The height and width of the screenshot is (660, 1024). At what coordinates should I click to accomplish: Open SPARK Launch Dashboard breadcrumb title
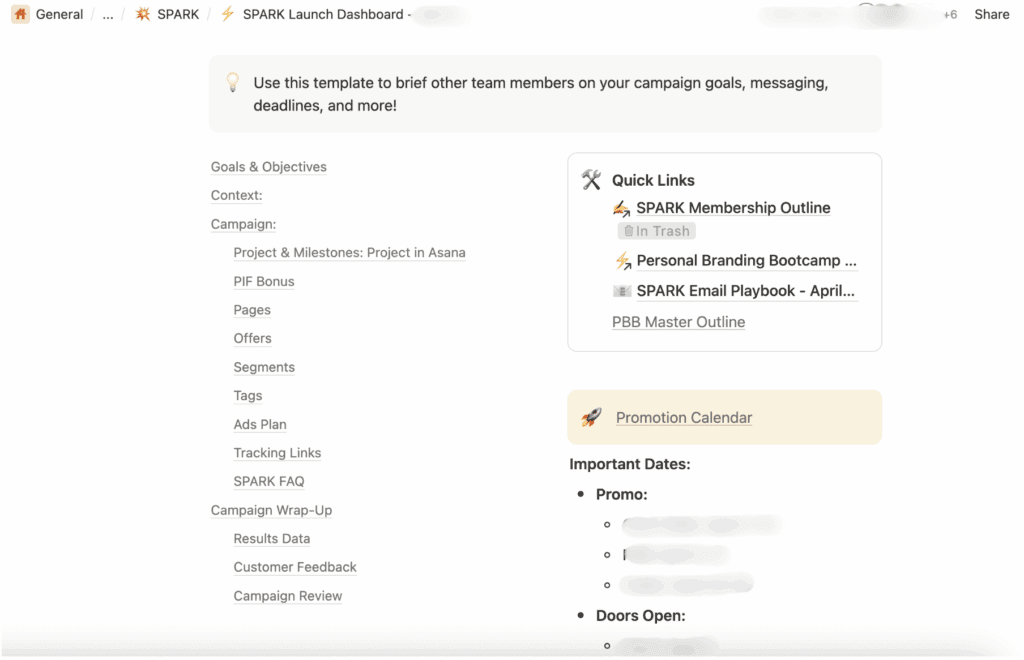[x=323, y=14]
